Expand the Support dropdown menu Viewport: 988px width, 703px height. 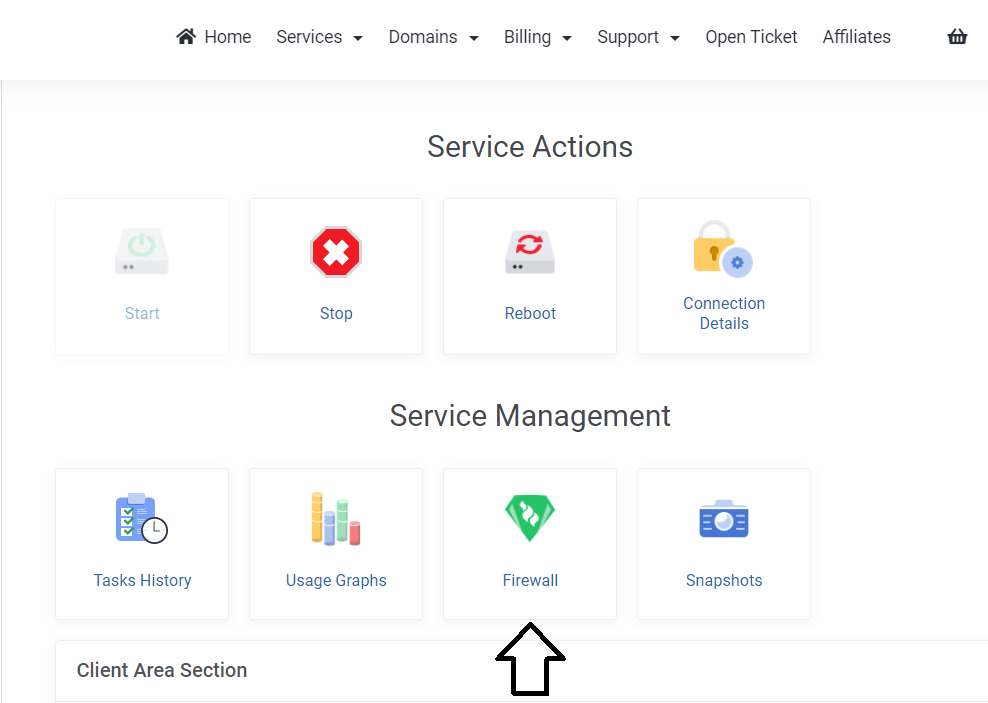pos(638,37)
